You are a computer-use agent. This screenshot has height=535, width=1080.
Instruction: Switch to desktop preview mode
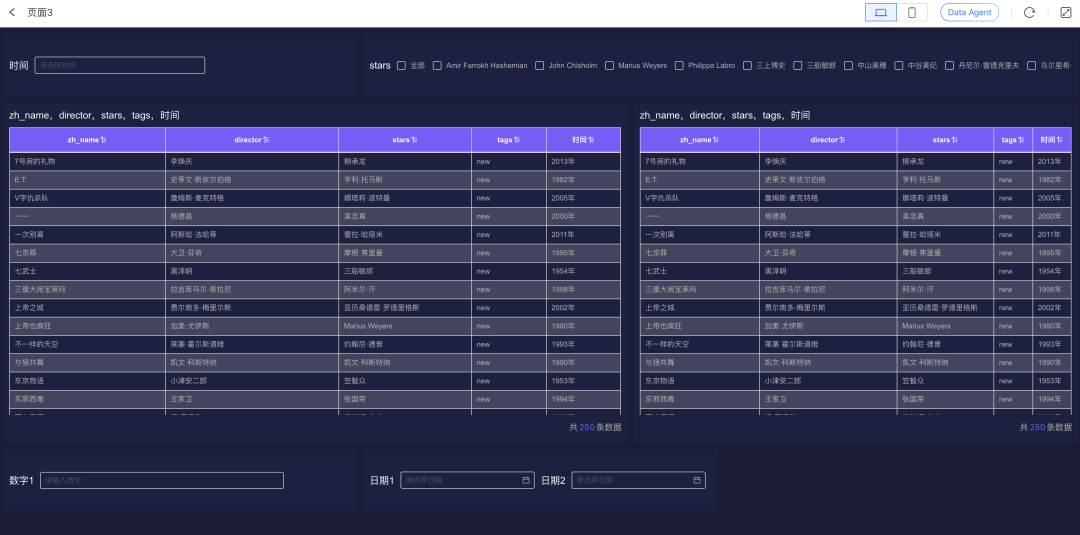point(880,12)
